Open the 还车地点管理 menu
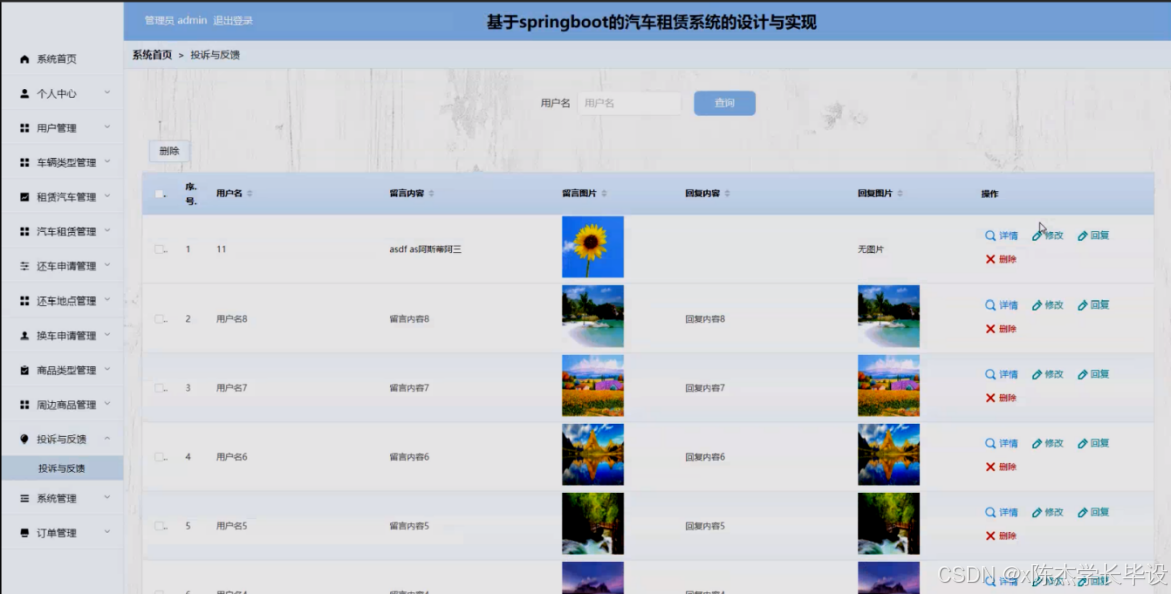 coord(62,300)
